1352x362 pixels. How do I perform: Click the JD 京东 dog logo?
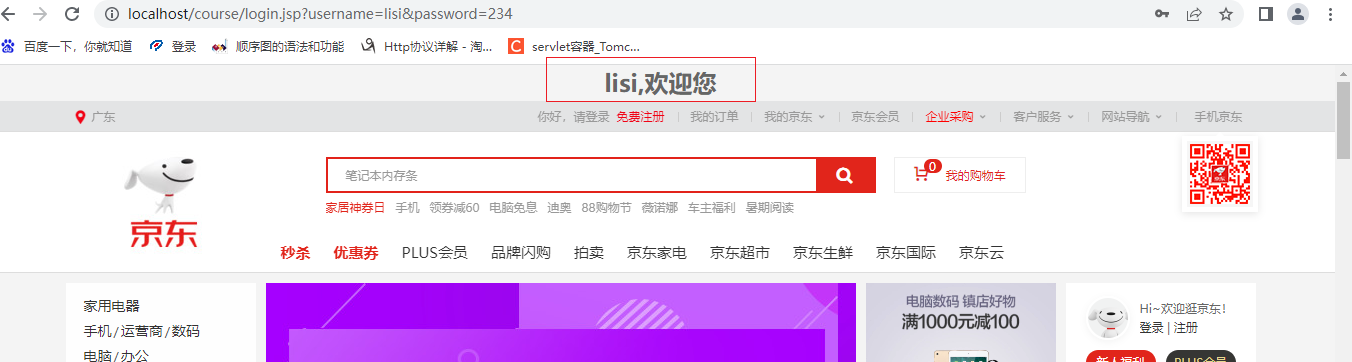click(x=163, y=203)
